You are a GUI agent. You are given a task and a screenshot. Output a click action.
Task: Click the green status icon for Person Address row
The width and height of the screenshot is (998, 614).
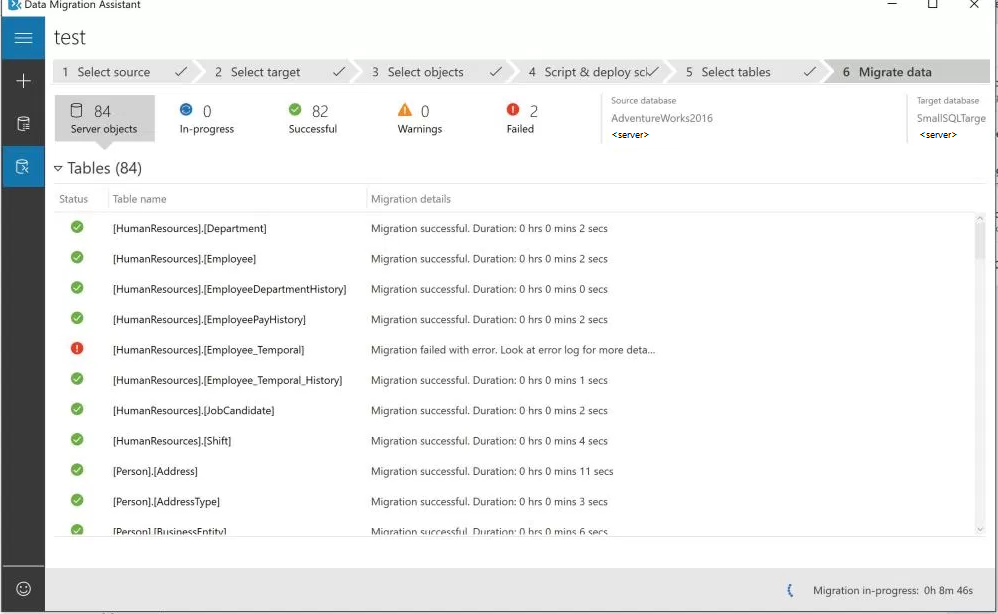click(77, 470)
